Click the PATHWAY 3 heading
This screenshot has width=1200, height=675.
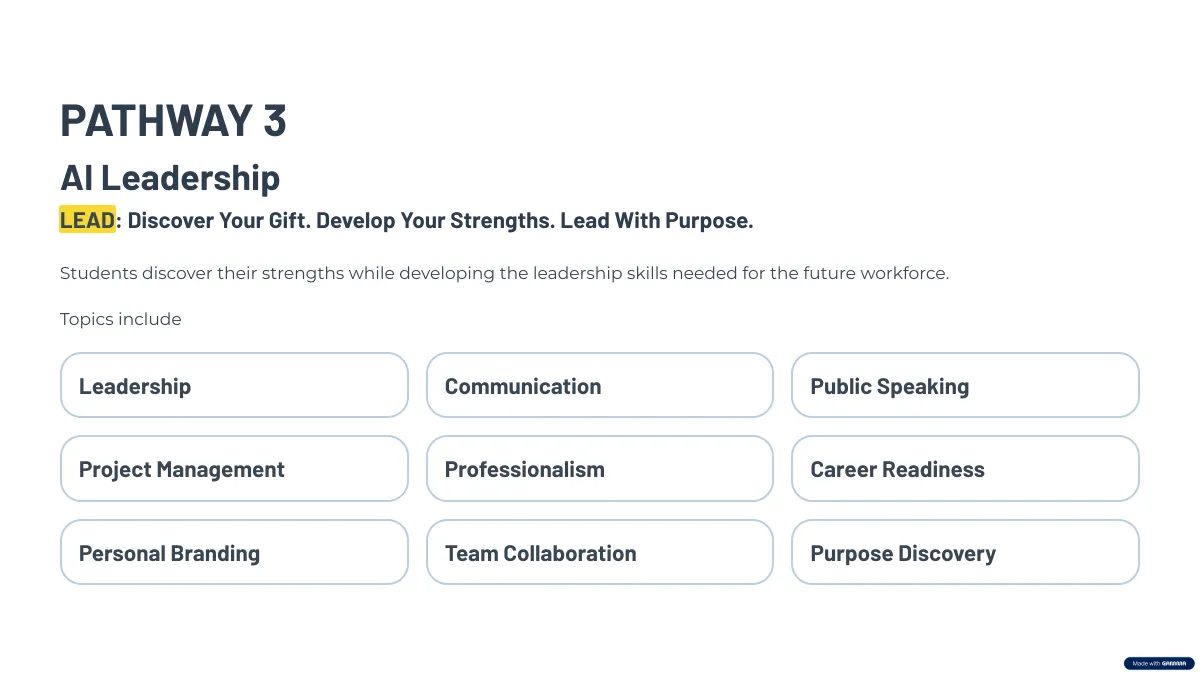click(x=173, y=120)
